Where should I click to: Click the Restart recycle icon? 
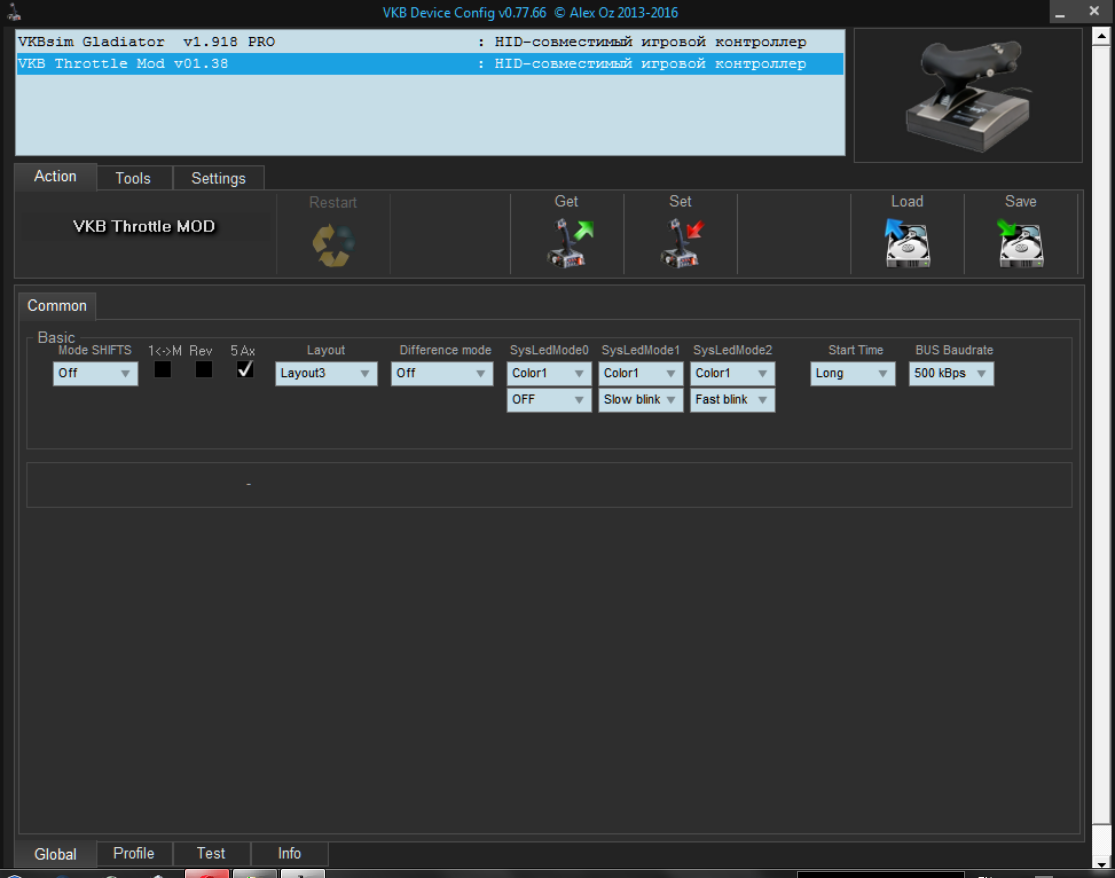(333, 245)
